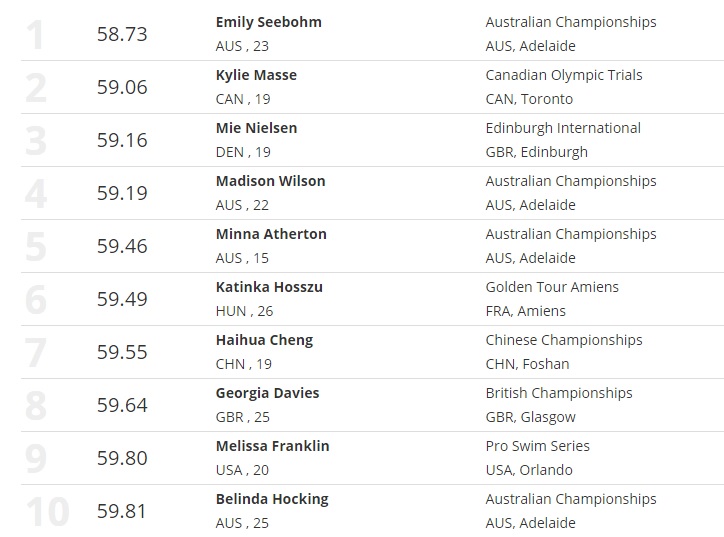Click British Championships meet name
The height and width of the screenshot is (537, 724).
point(559,393)
